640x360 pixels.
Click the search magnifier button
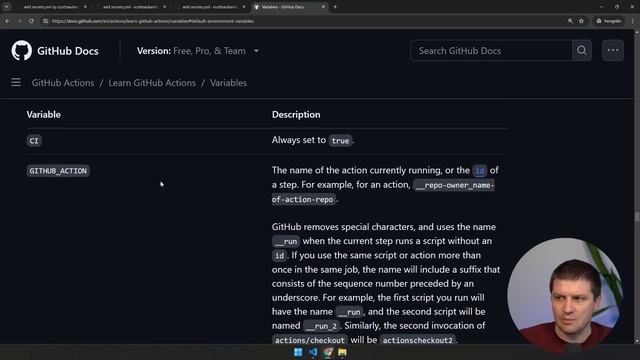(582, 51)
